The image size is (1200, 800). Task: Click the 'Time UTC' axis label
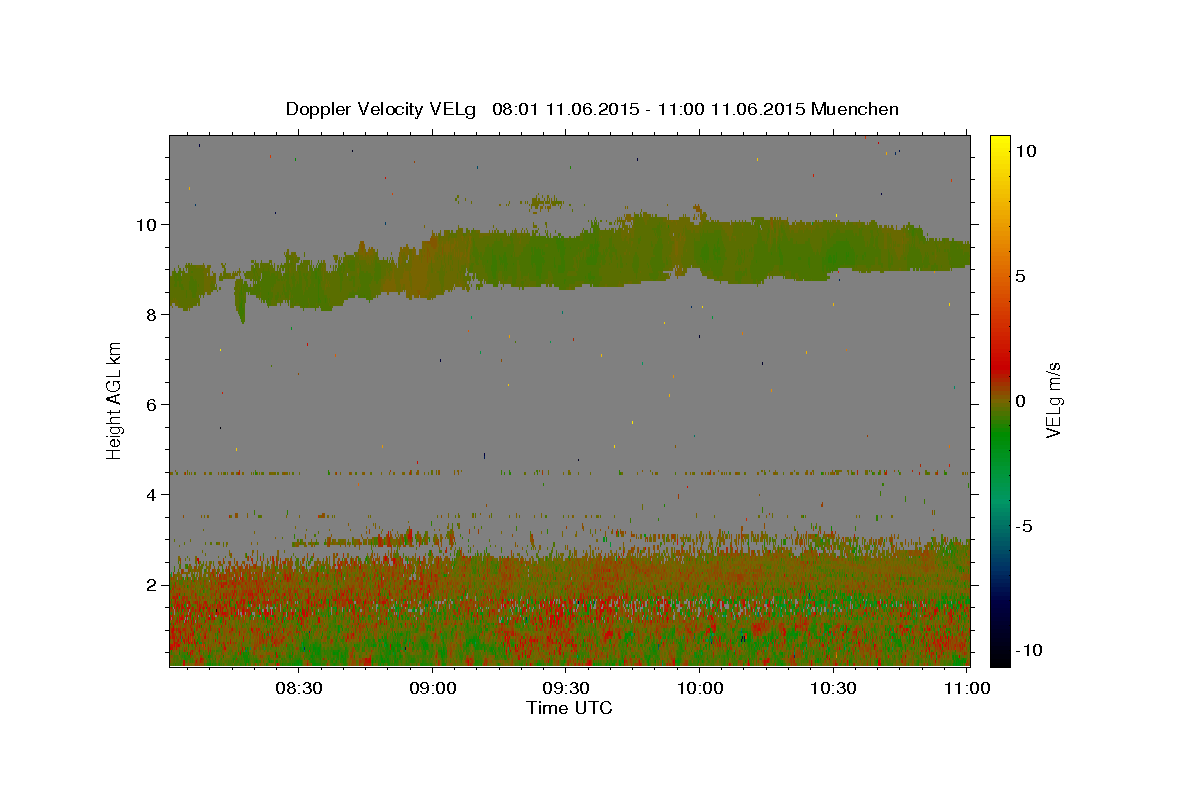(569, 708)
